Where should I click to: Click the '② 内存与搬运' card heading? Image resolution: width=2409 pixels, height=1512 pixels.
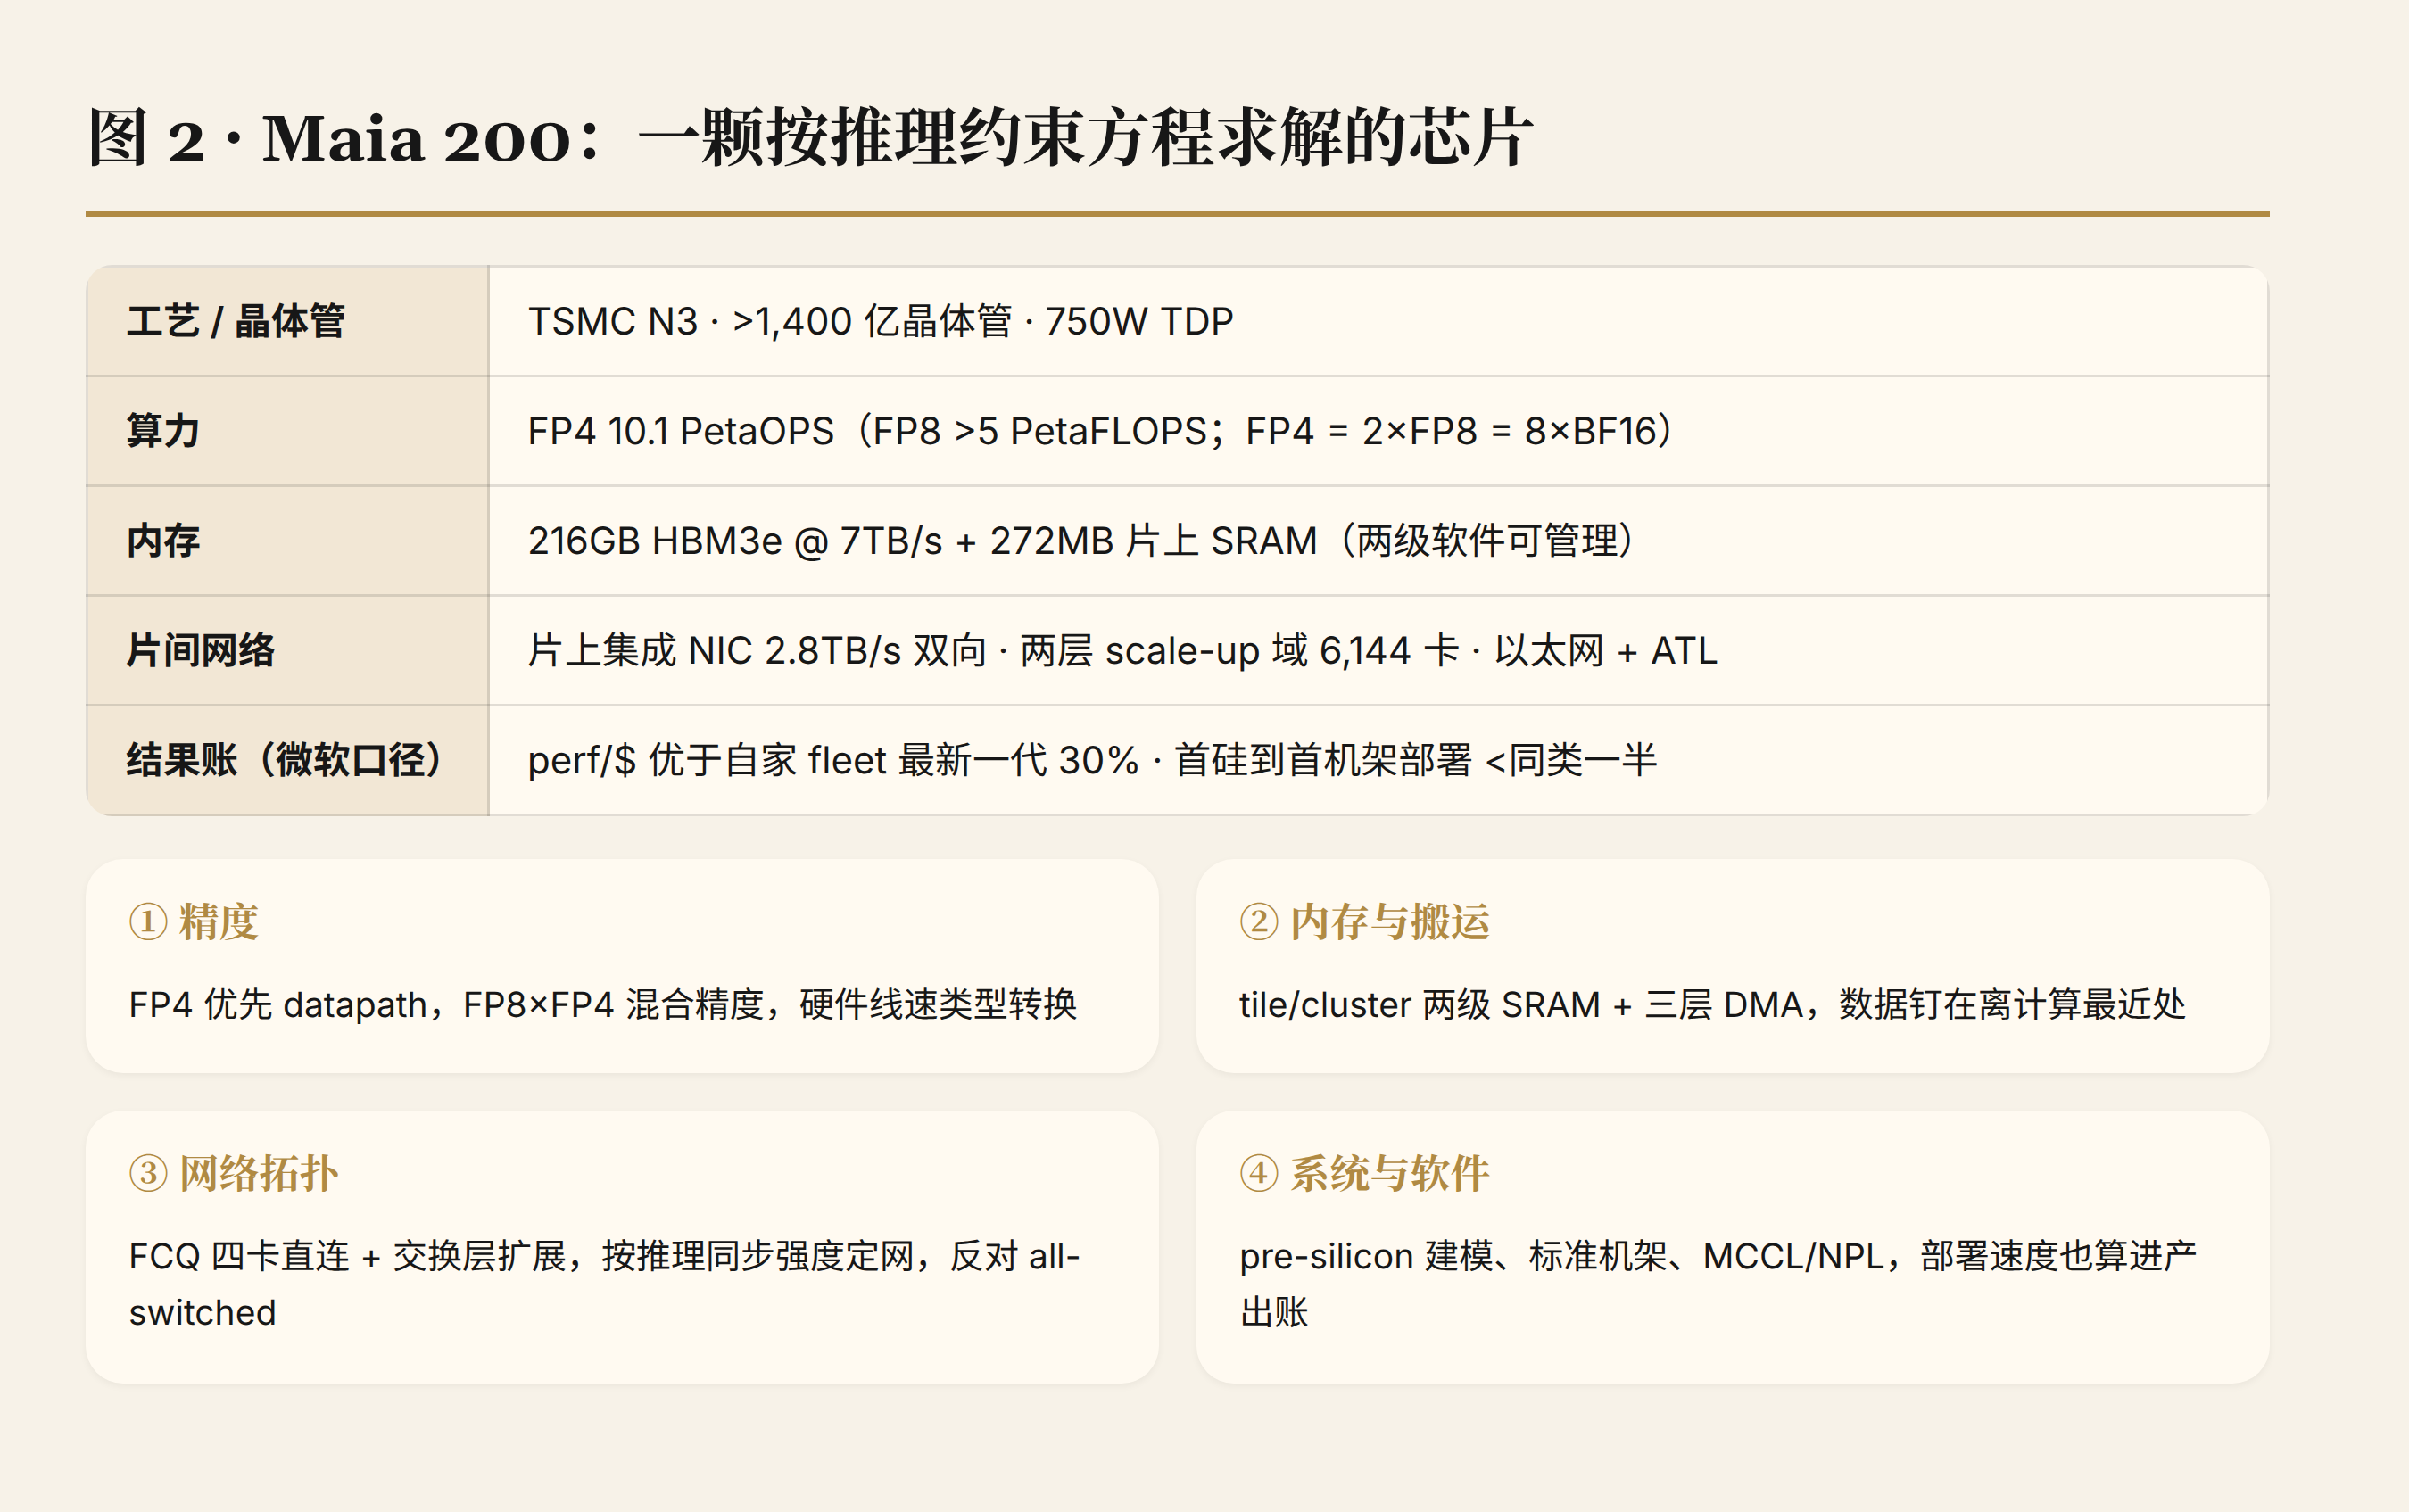point(1364,921)
